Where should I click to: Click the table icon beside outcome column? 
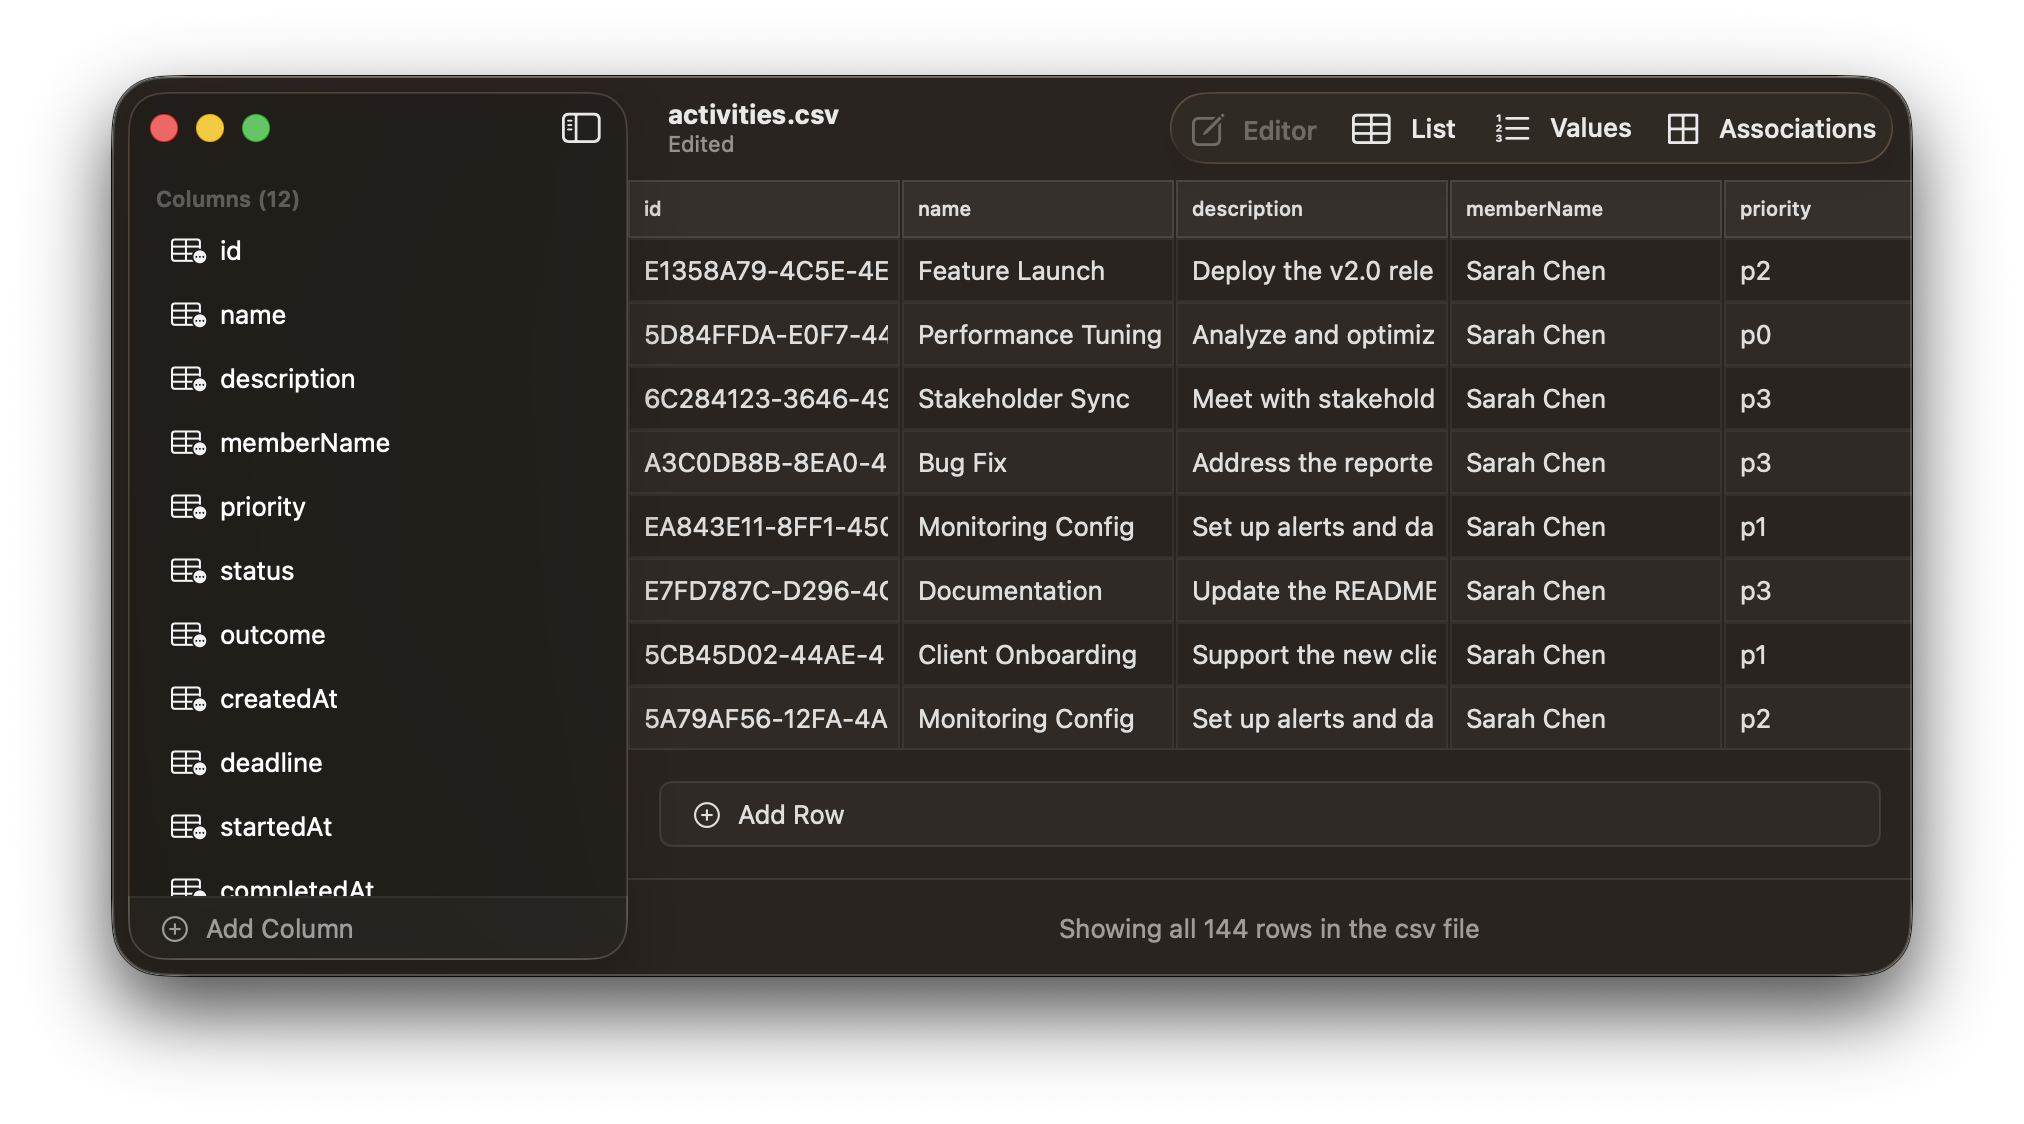point(187,634)
